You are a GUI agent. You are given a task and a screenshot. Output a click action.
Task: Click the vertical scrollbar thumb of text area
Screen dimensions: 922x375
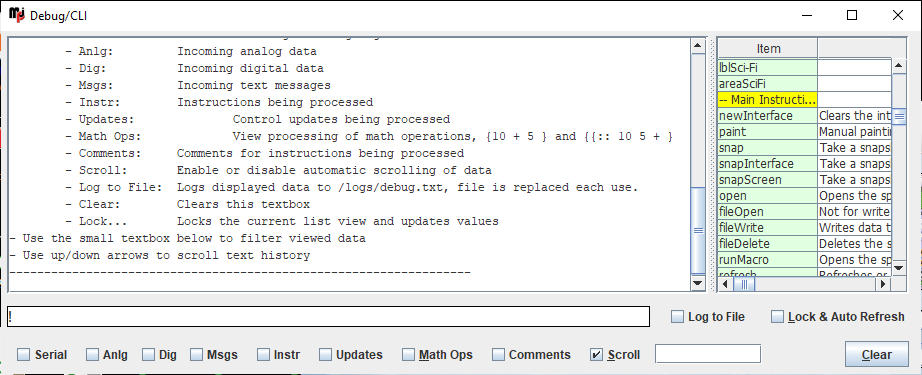coord(698,230)
